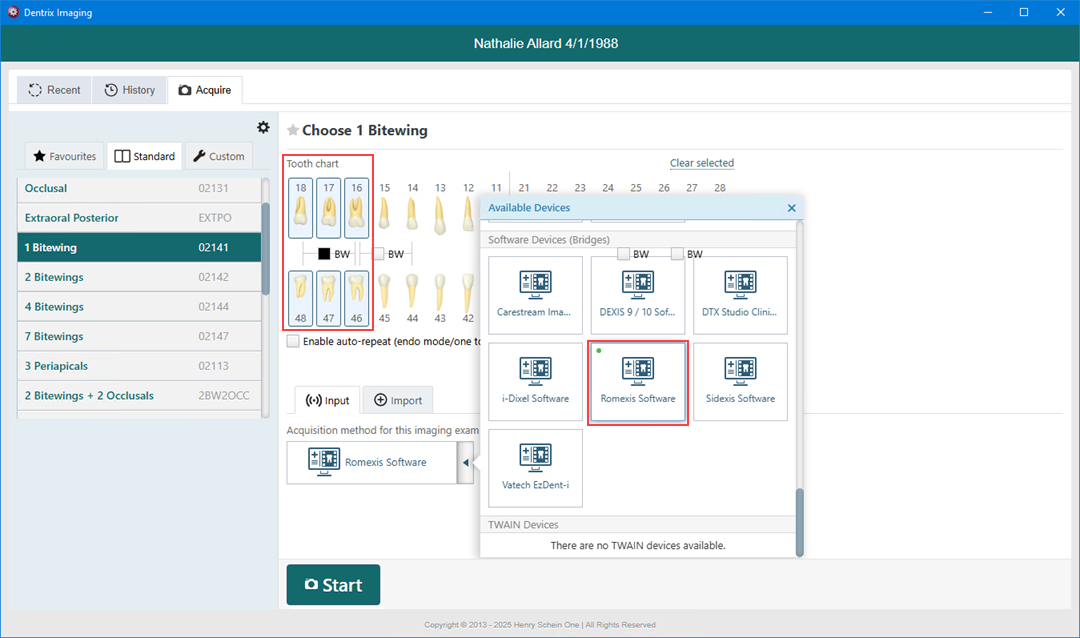Collapse the device list arrow beside Romexis Software
Viewport: 1080px width, 638px height.
465,463
